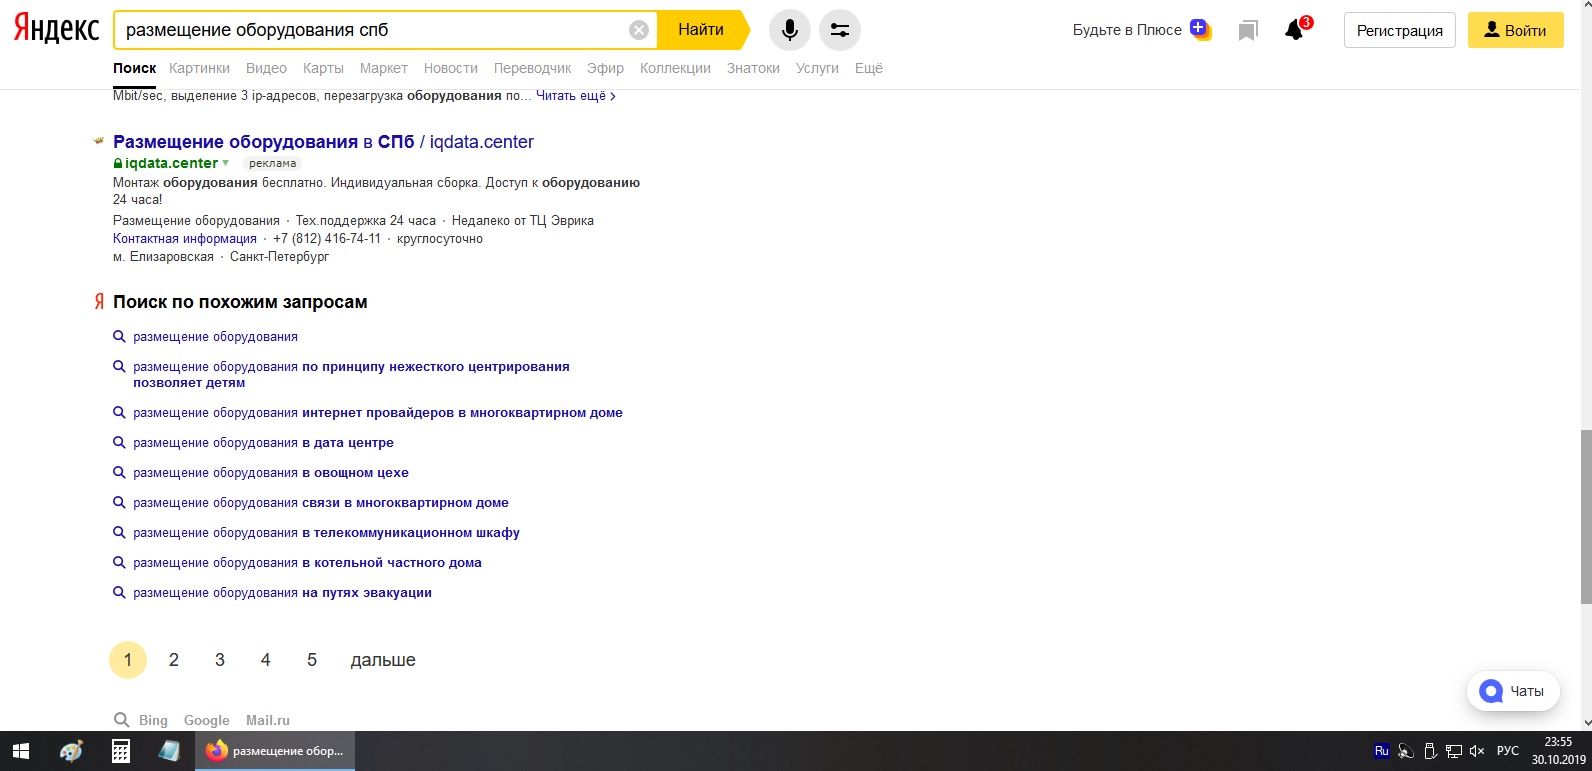Search the query in Bing
Image resolution: width=1592 pixels, height=771 pixels.
pos(153,720)
